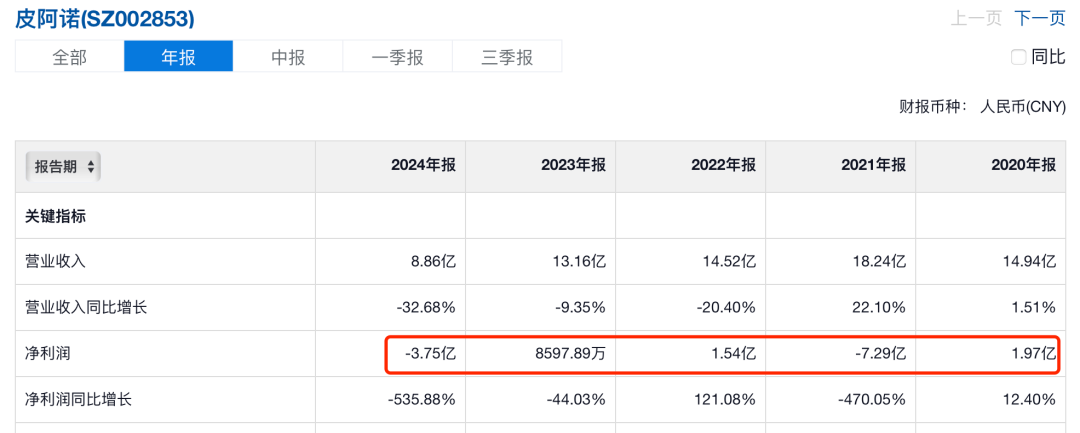Viewport: 1080px width, 433px height.
Task: Click the 2024 net profit value -3.75亿
Action: 432,354
